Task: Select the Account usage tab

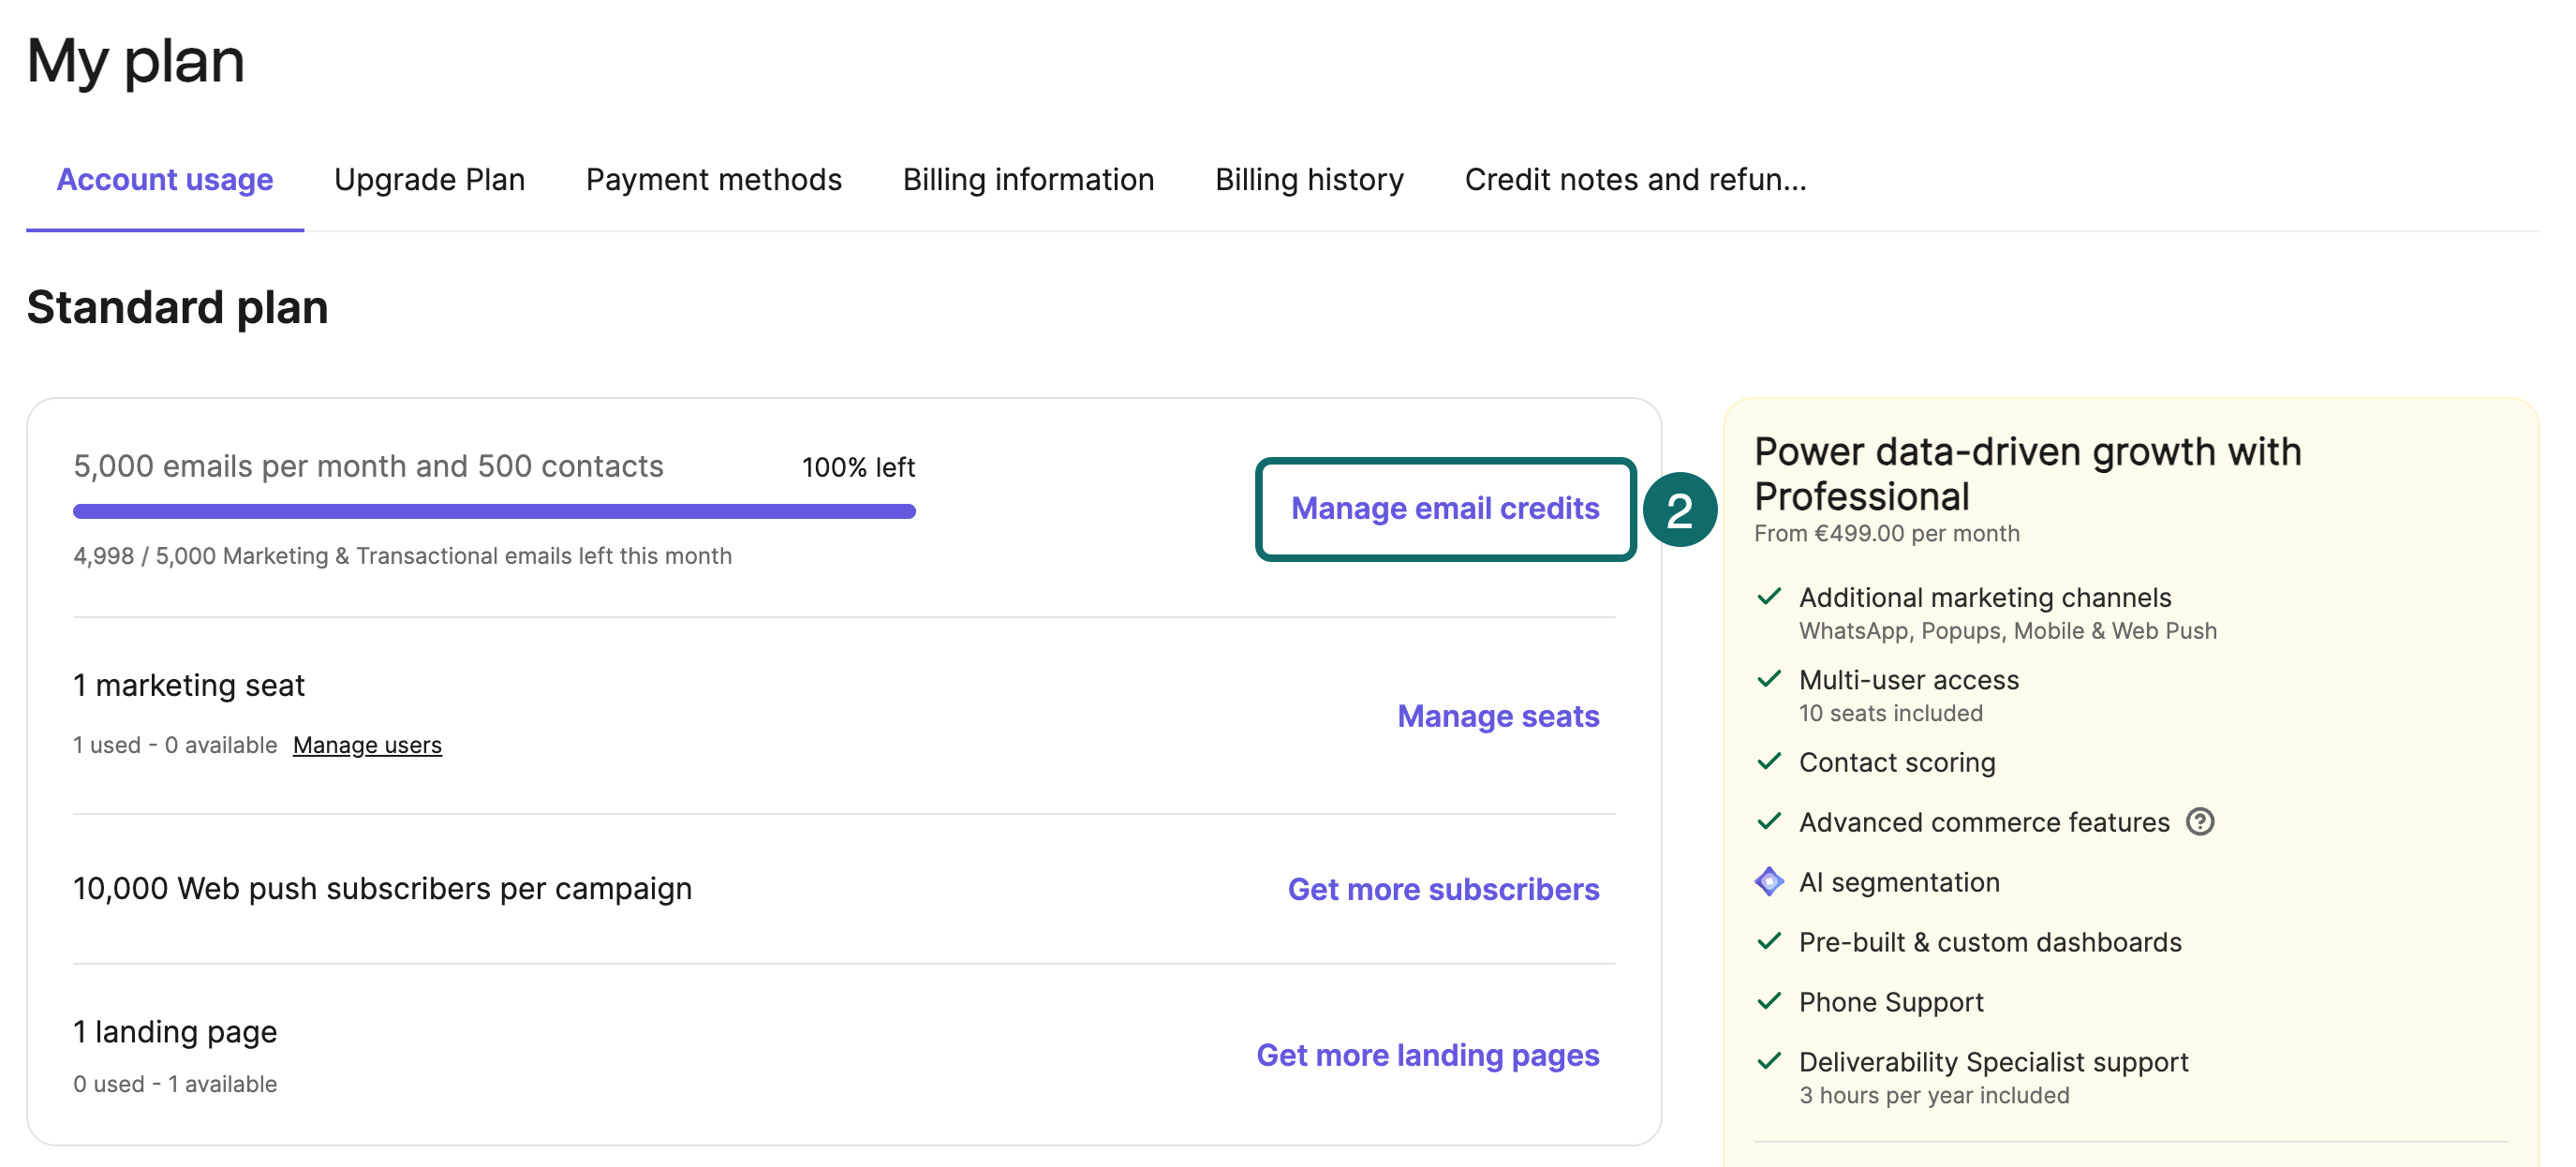Action: click(x=165, y=180)
